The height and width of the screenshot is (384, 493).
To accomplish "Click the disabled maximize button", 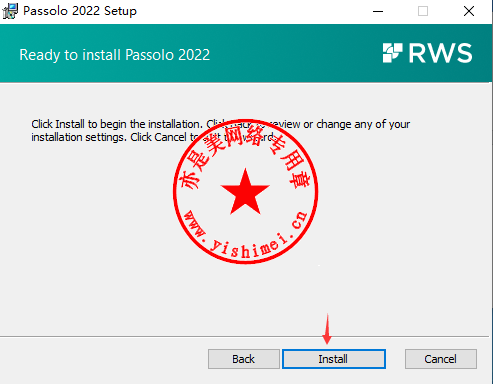I will click(423, 11).
